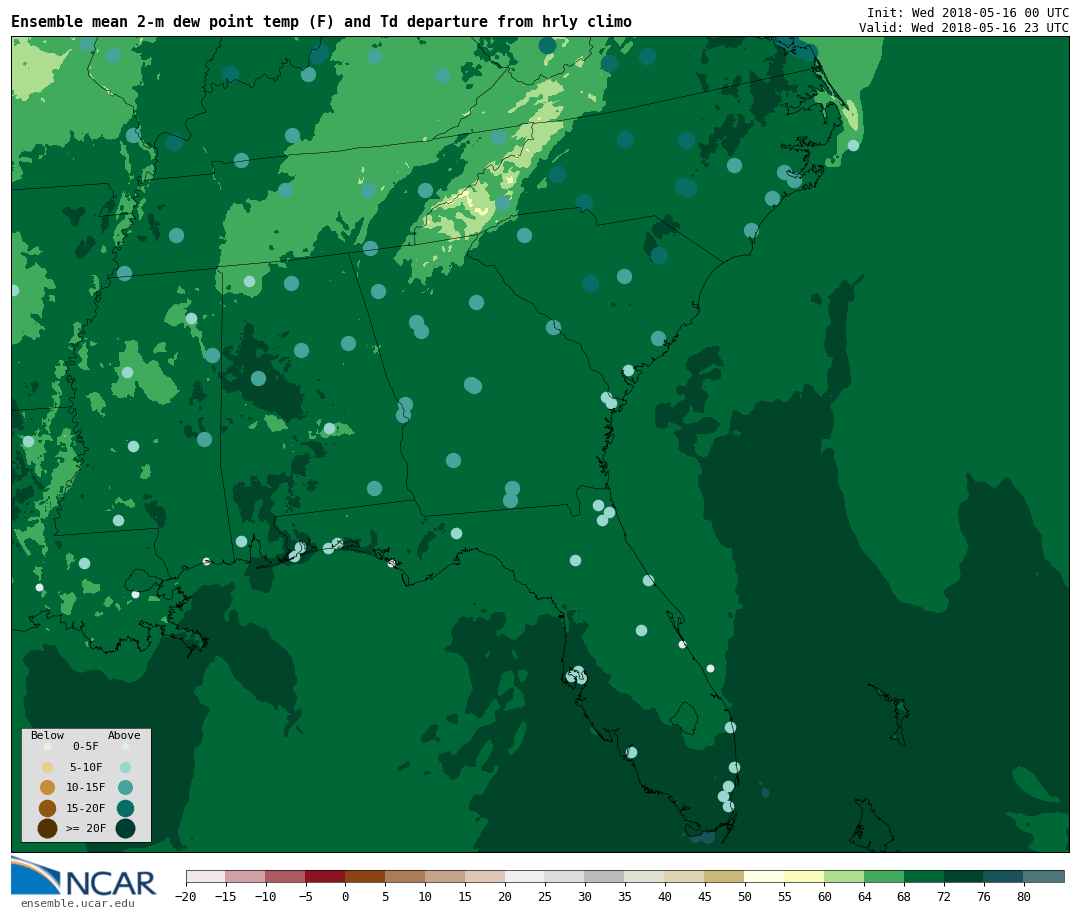The height and width of the screenshot is (915, 1080).
Task: Click the 'Valid: Wed 2018-05-16 23 UTC' timestamp
Action: (x=963, y=27)
